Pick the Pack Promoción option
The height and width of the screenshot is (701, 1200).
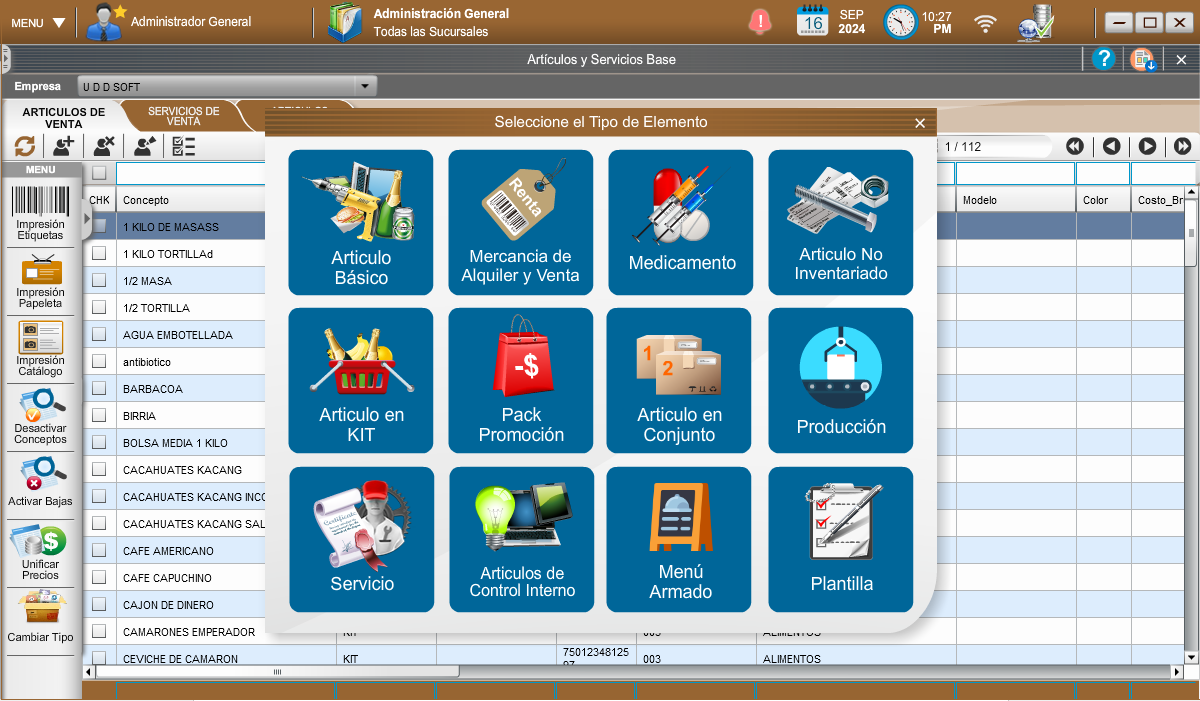[x=520, y=380]
